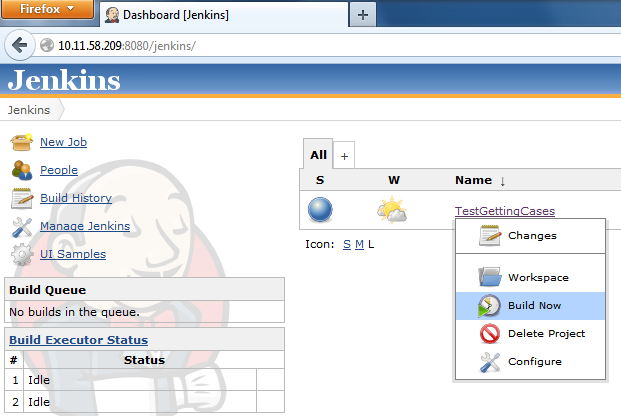Choose Workspace from the context menu
Screen dimensions: 621x416
530,277
